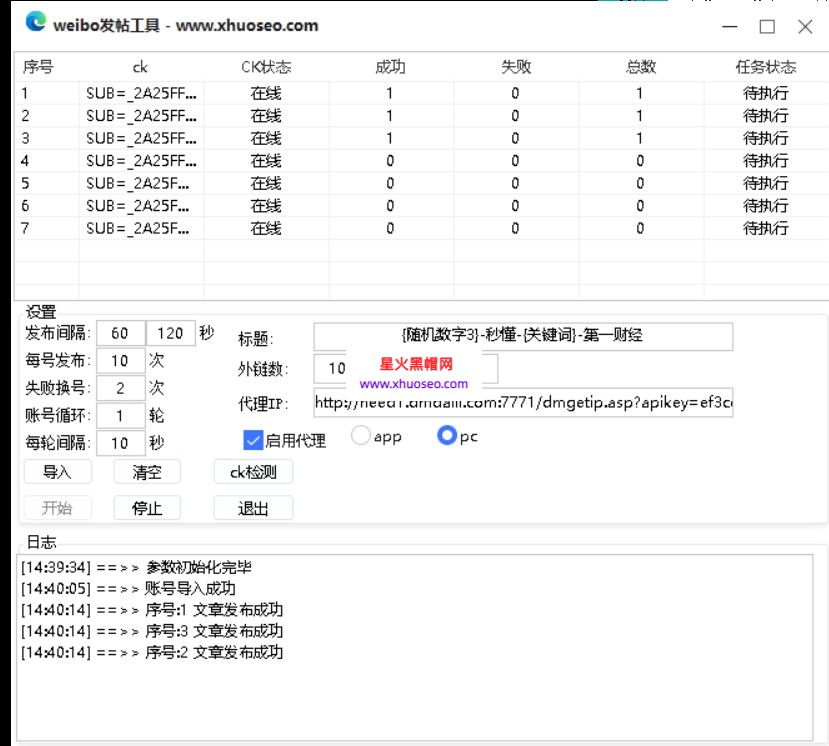Select the app radio button
Viewport: 829px width, 746px height.
[361, 436]
